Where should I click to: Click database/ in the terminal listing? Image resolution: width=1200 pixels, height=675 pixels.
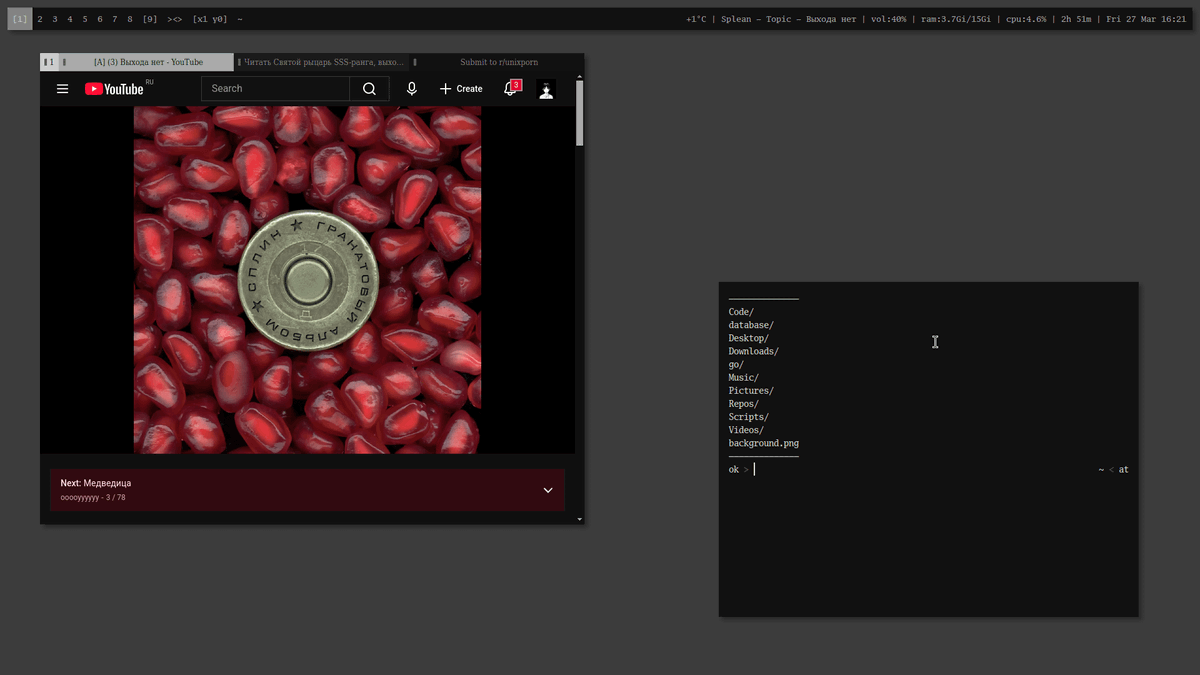[751, 325]
